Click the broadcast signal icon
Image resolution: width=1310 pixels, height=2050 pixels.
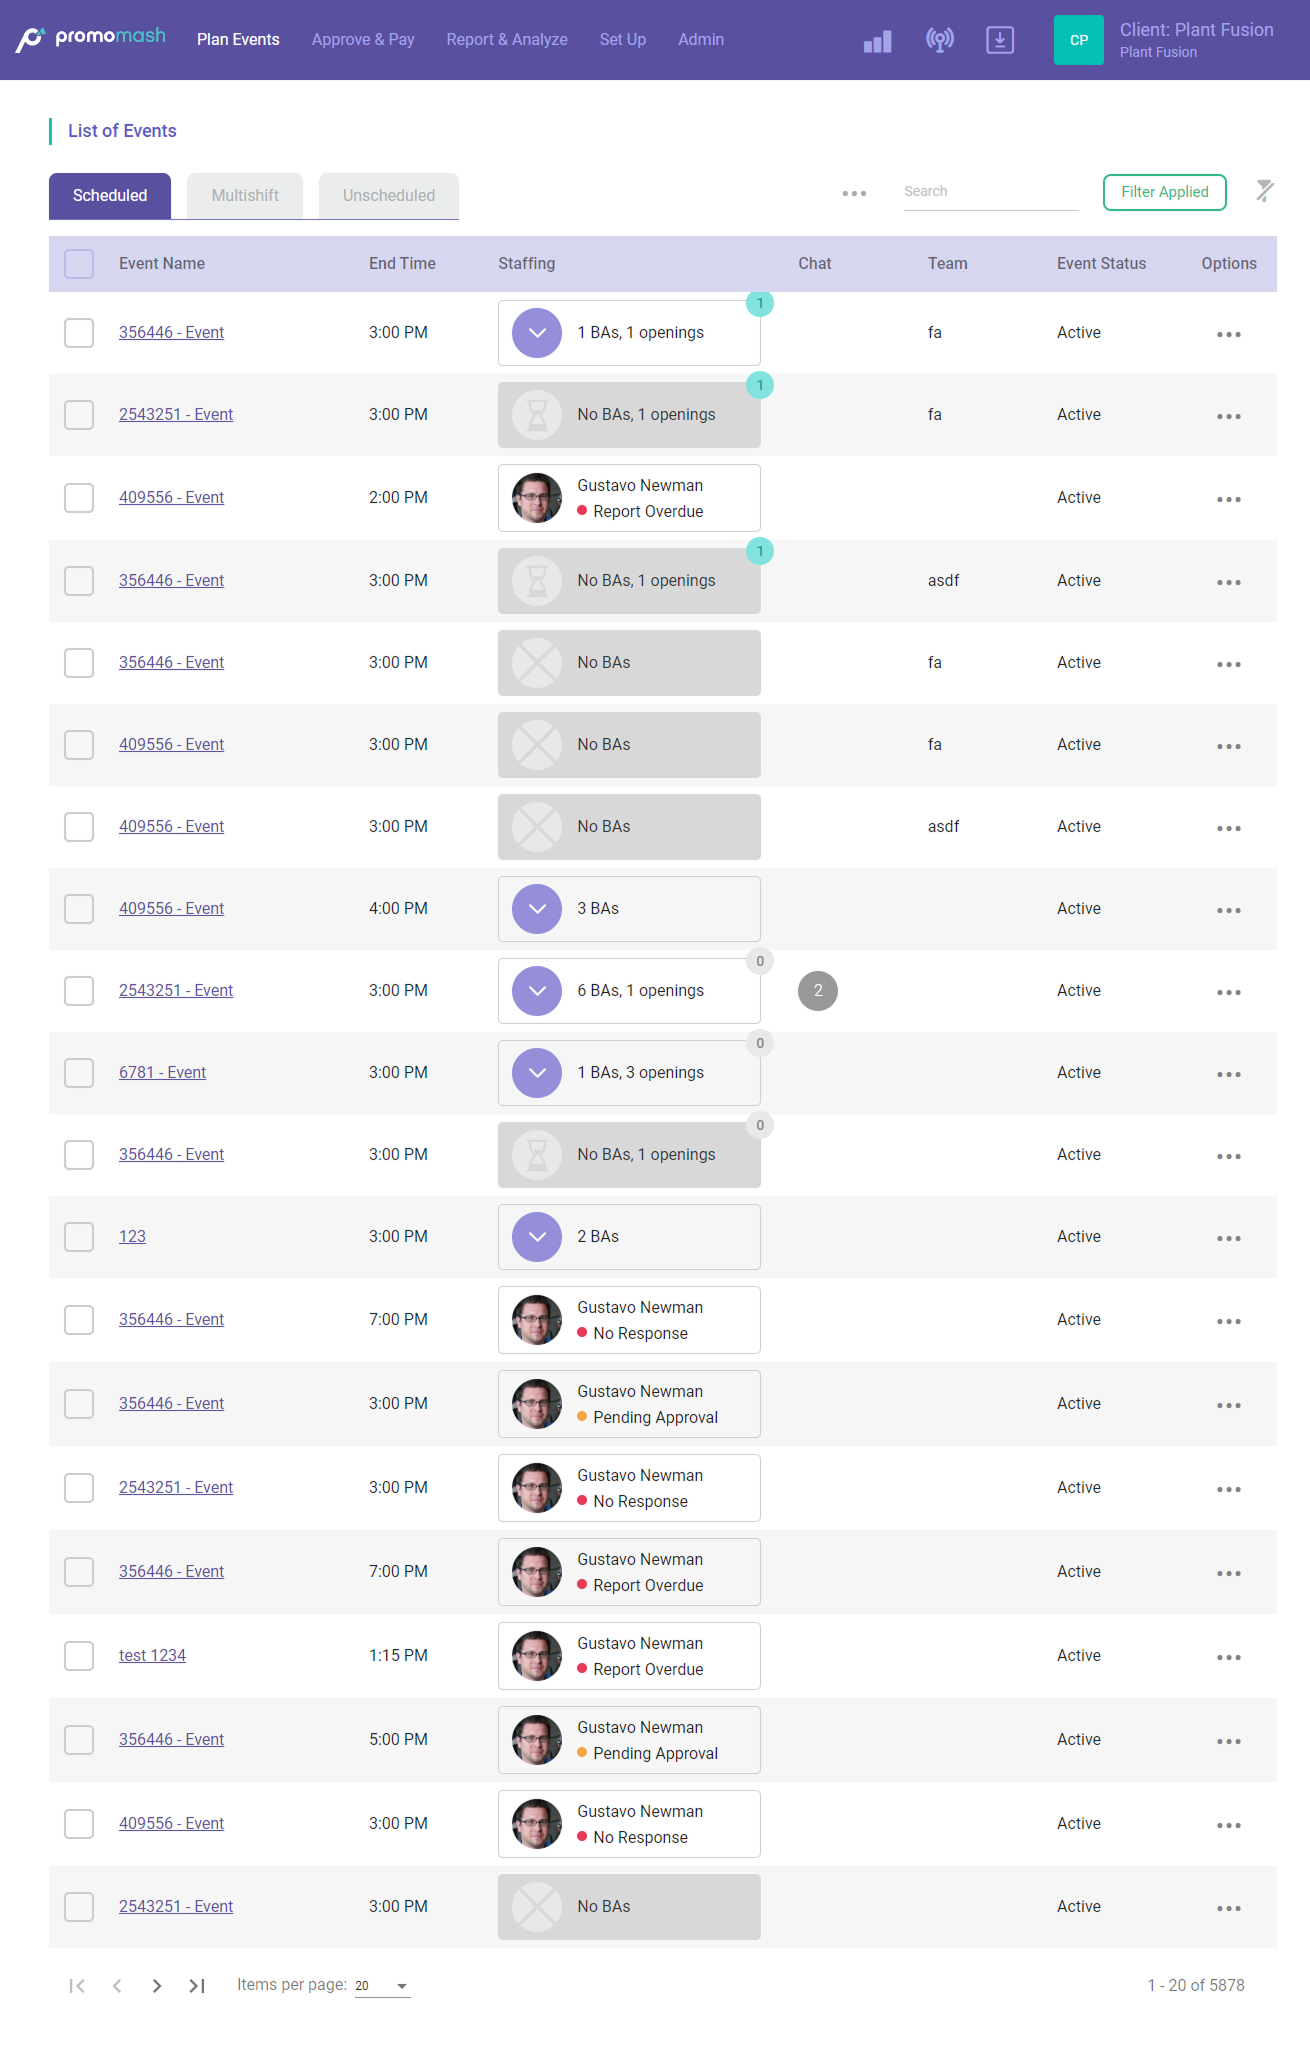(x=939, y=40)
